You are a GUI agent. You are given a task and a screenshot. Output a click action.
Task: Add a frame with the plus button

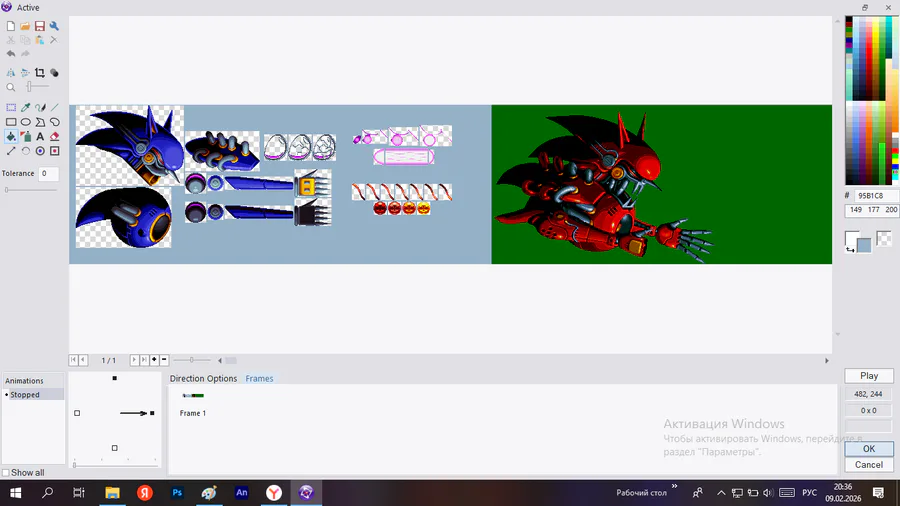click(x=154, y=360)
